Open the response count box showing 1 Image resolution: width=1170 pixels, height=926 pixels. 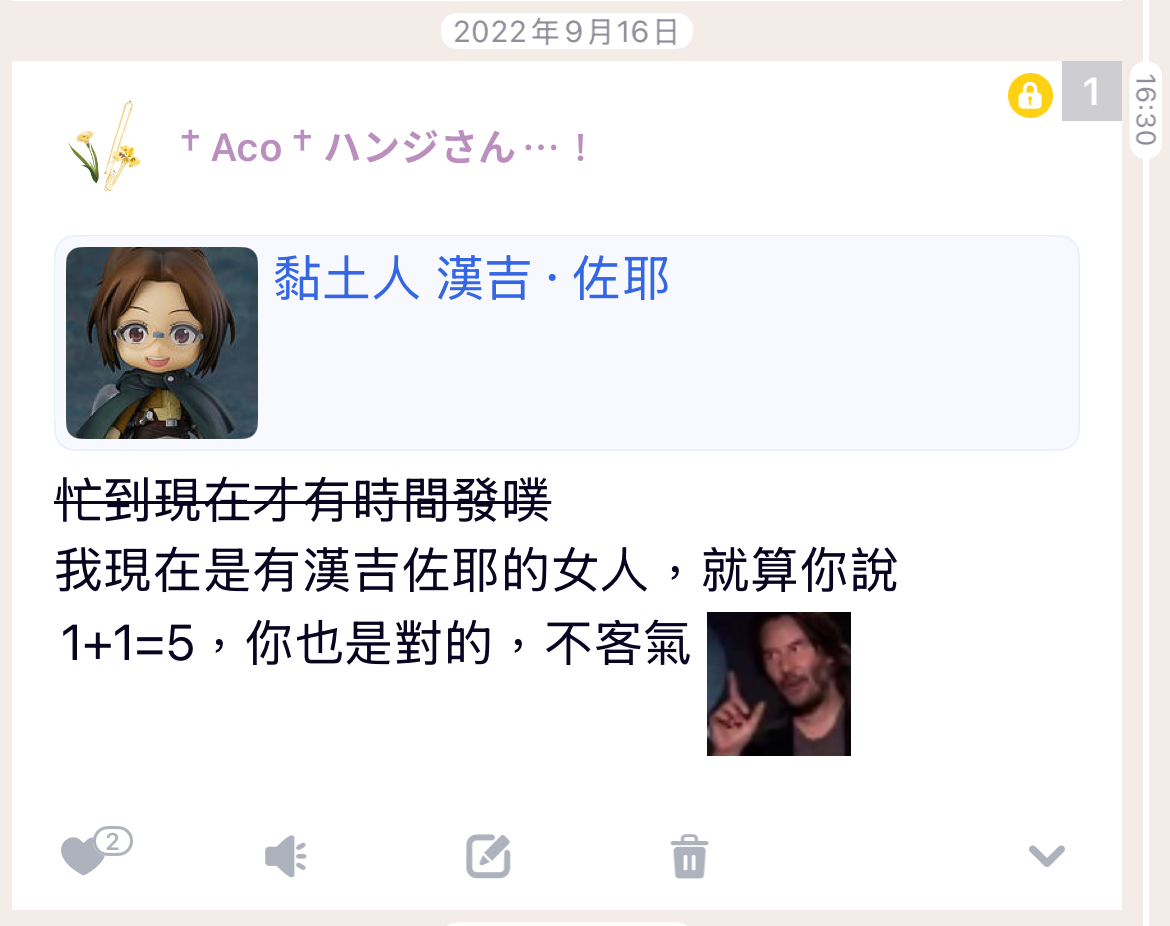pos(1092,91)
